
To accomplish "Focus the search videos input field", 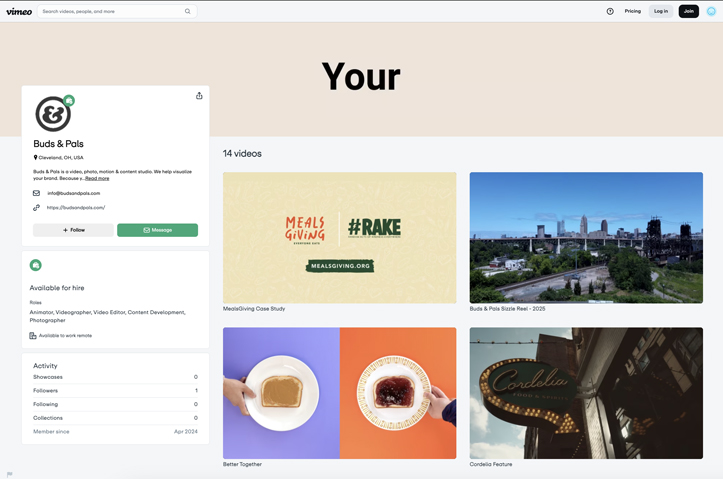I will [x=117, y=12].
